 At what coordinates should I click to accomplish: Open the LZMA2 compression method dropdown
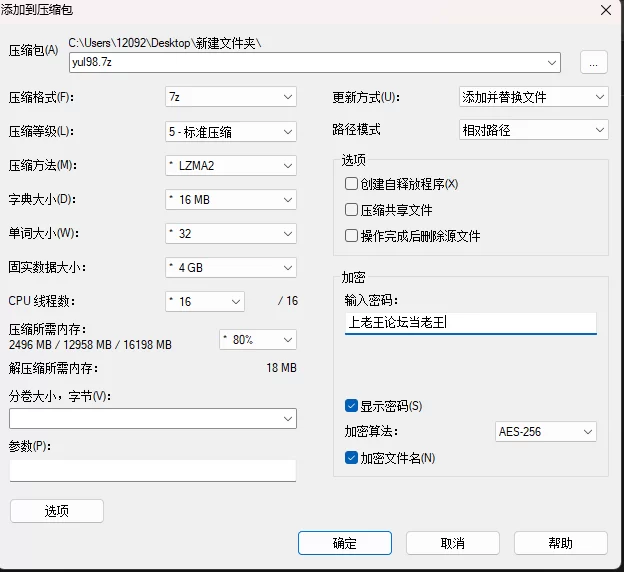coord(231,165)
